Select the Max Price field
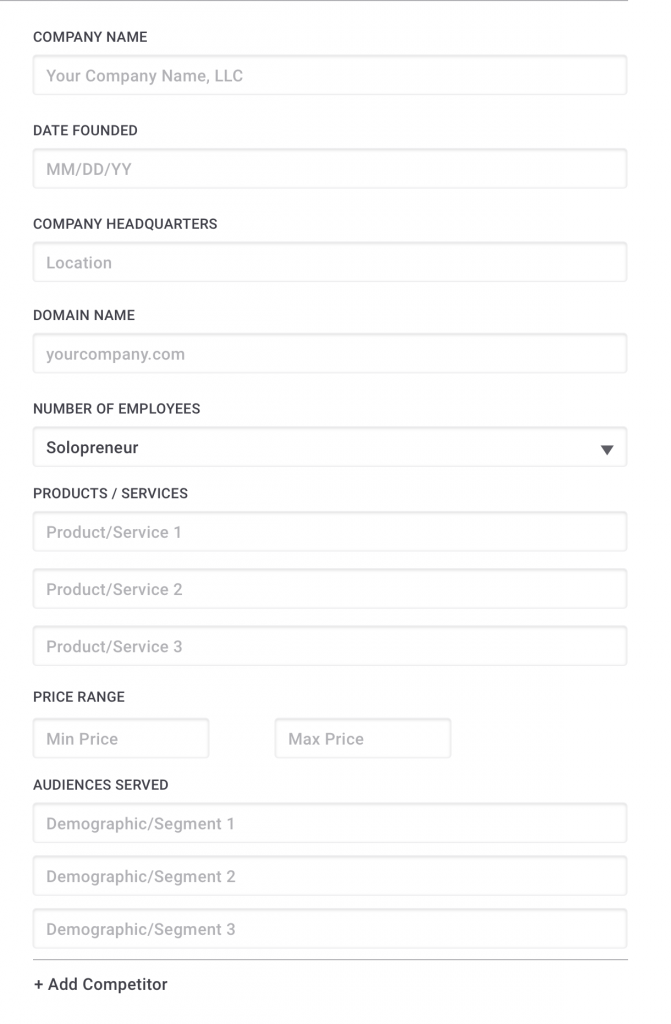 (363, 739)
